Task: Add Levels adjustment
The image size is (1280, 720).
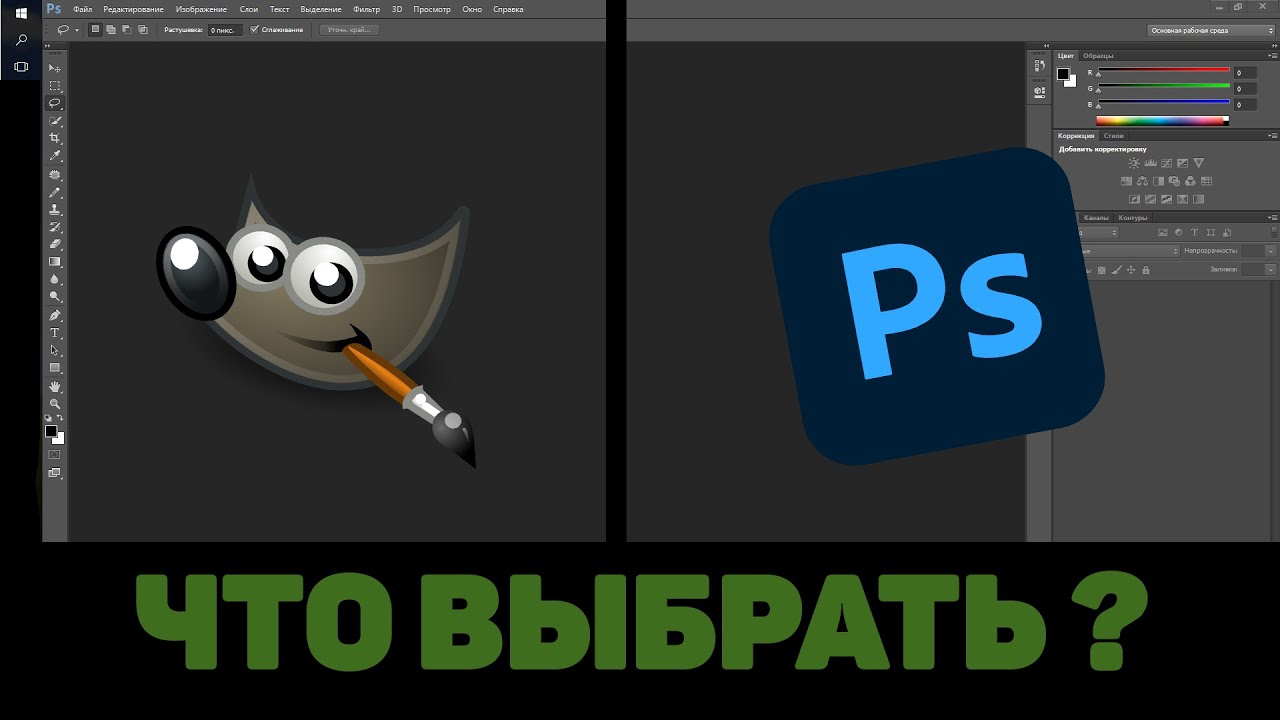Action: [1150, 163]
